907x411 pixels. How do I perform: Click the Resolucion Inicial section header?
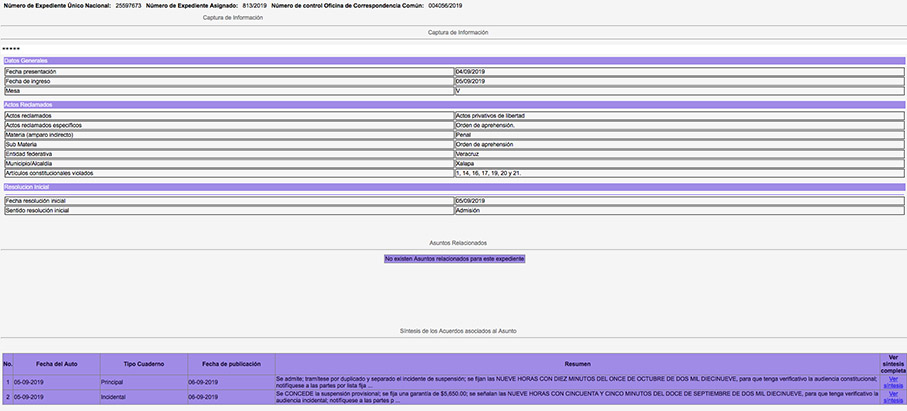(27, 187)
